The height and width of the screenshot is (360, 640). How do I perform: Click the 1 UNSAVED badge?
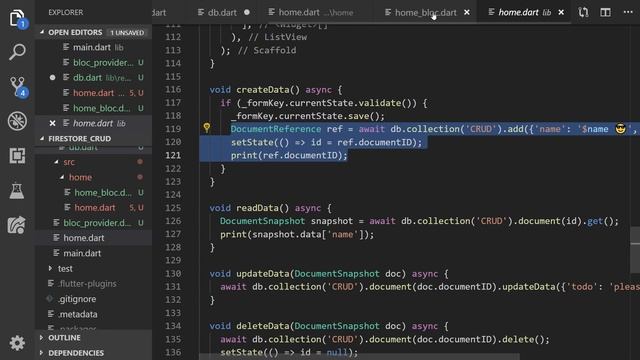tap(127, 32)
